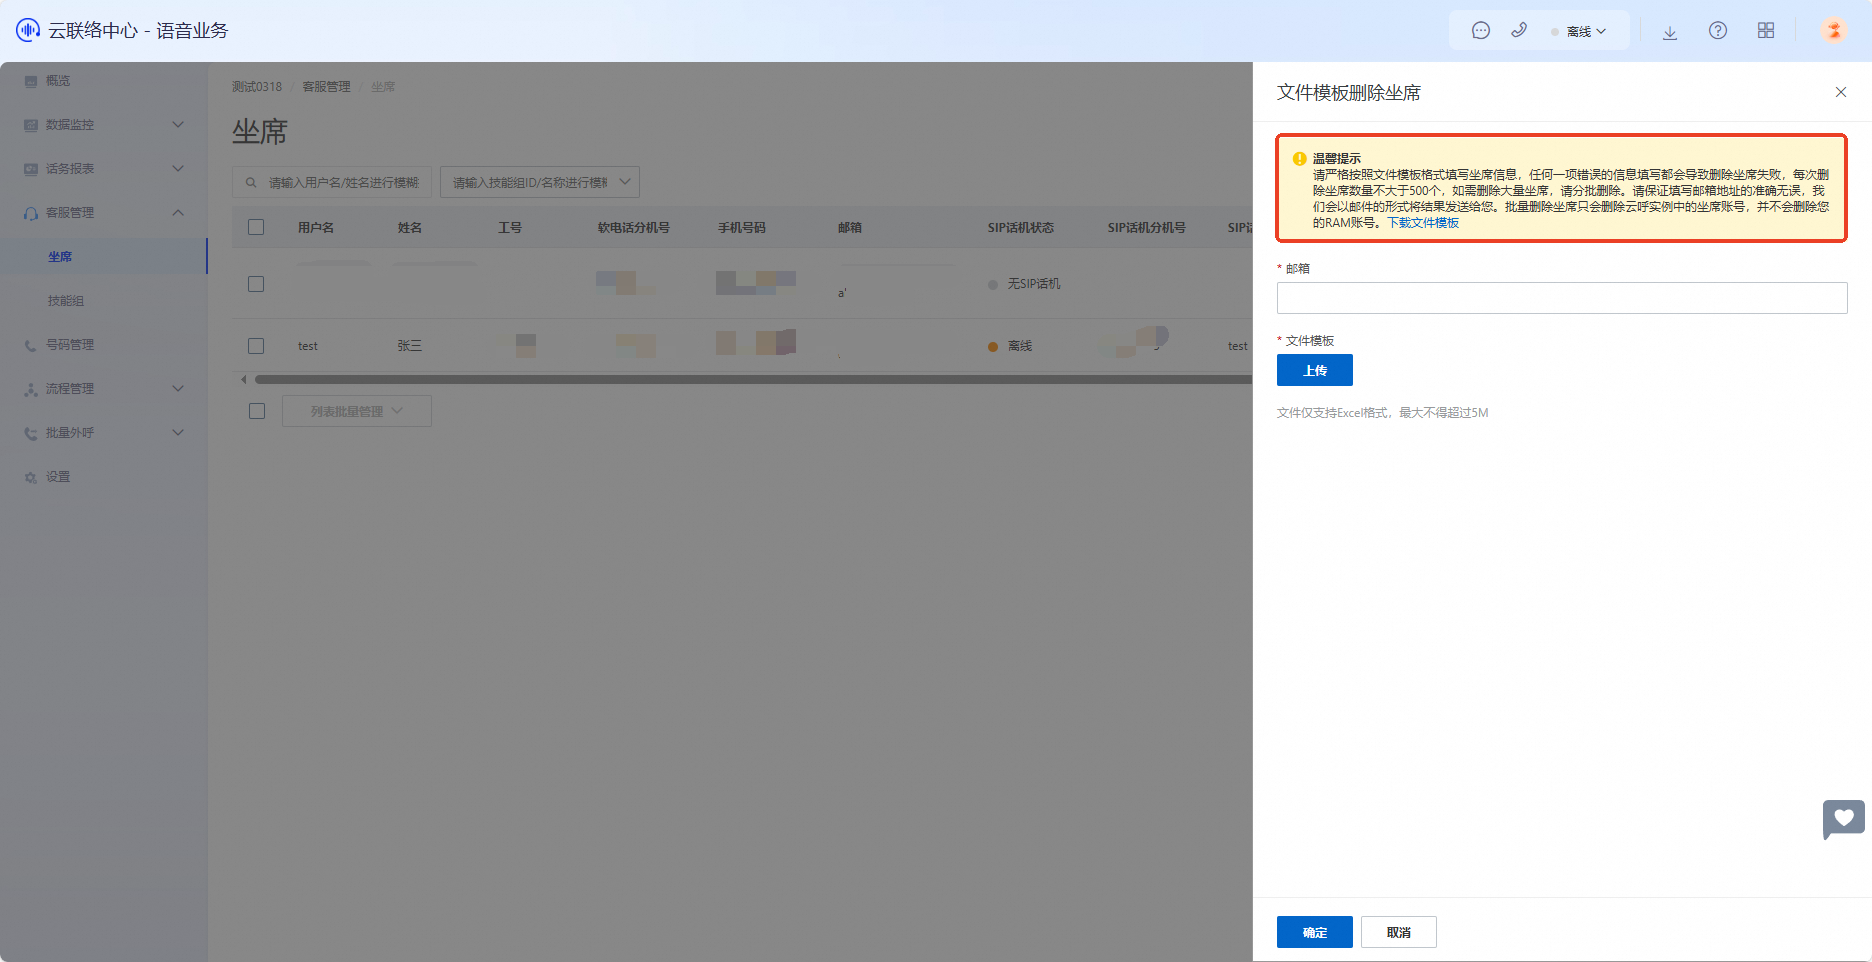Check the 无SIP话机 row checkbox

pyautogui.click(x=256, y=284)
